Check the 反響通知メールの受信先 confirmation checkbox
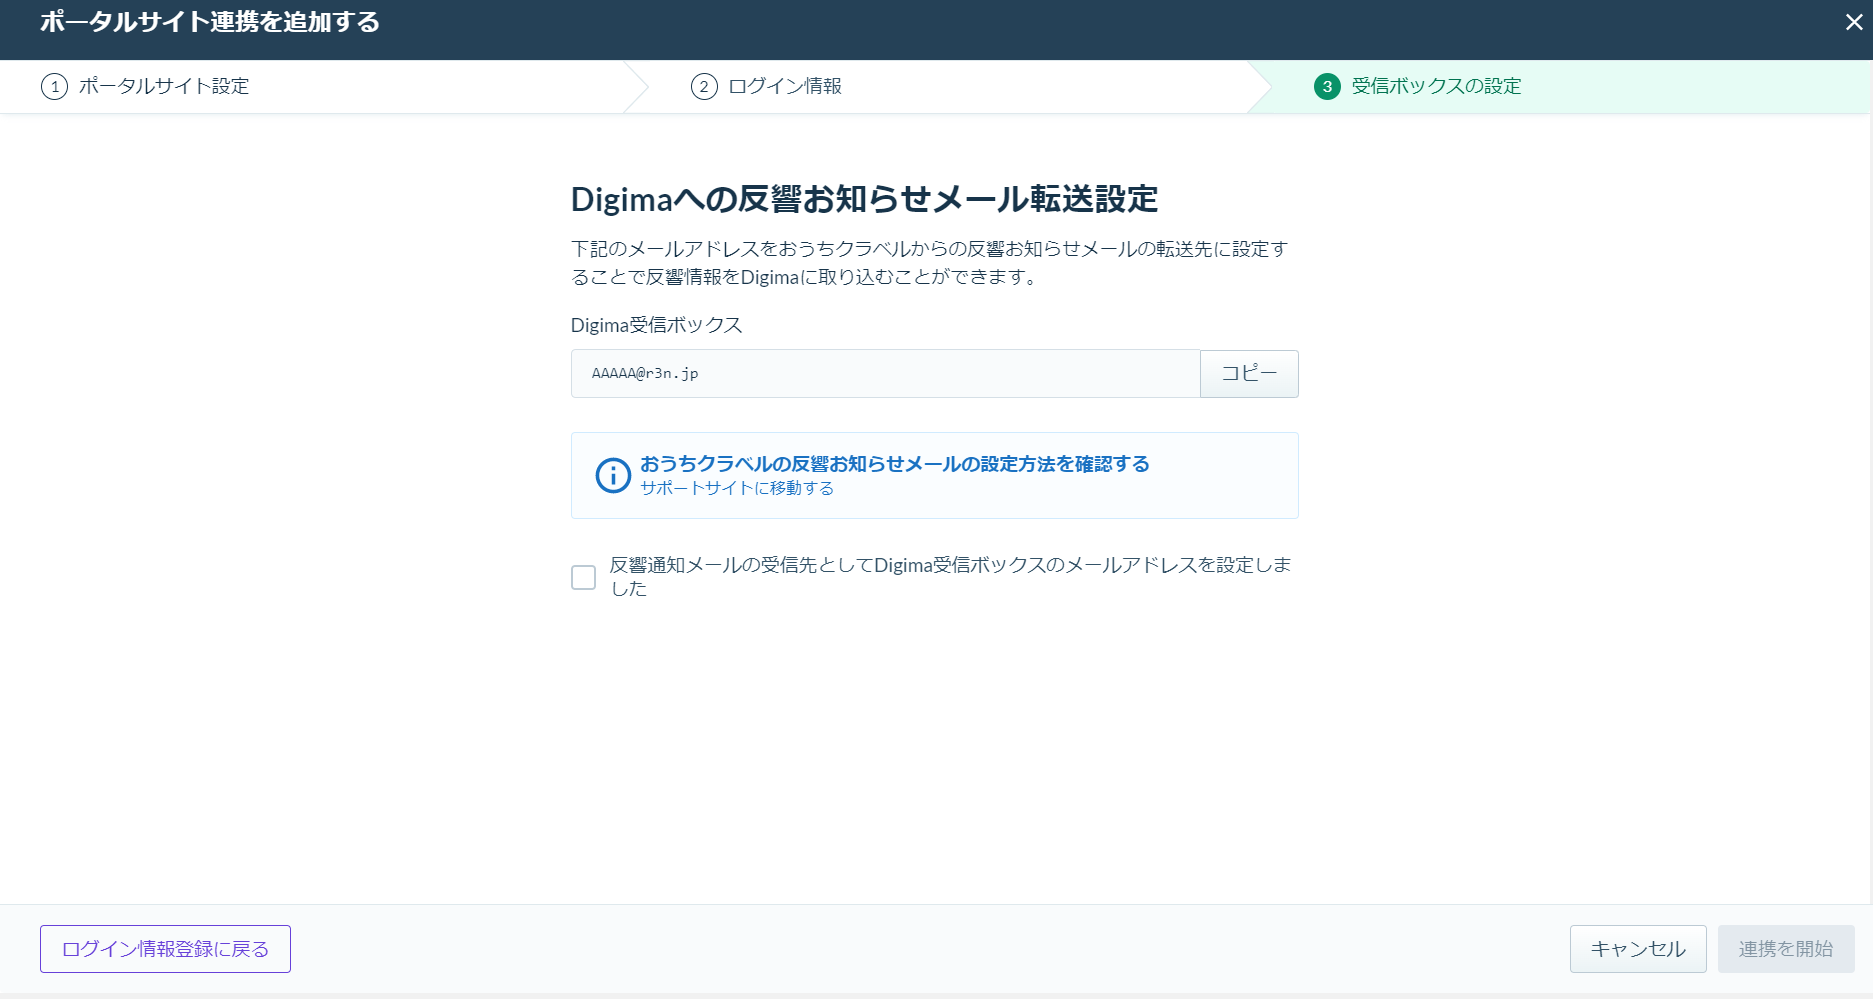 point(583,577)
